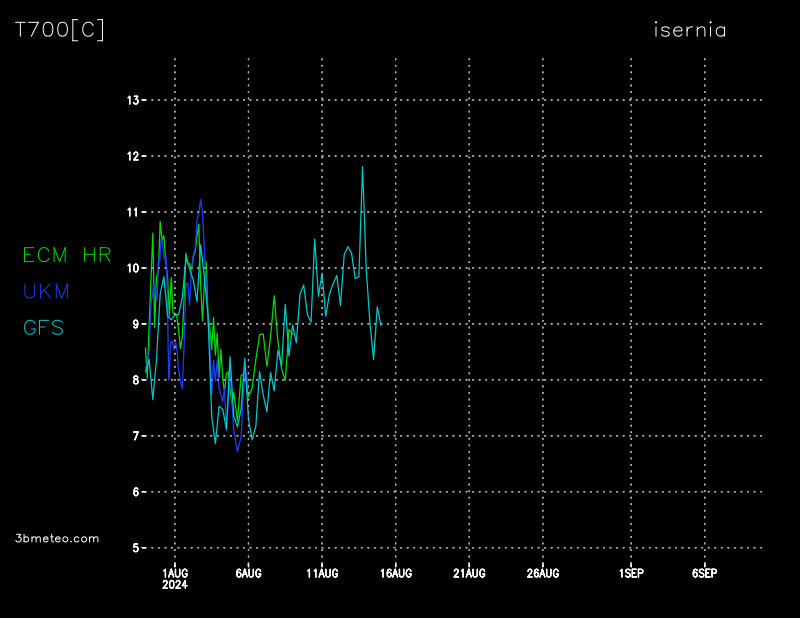This screenshot has height=618, width=800.
Task: Click the 5 temperature axis label
Action: (x=135, y=548)
